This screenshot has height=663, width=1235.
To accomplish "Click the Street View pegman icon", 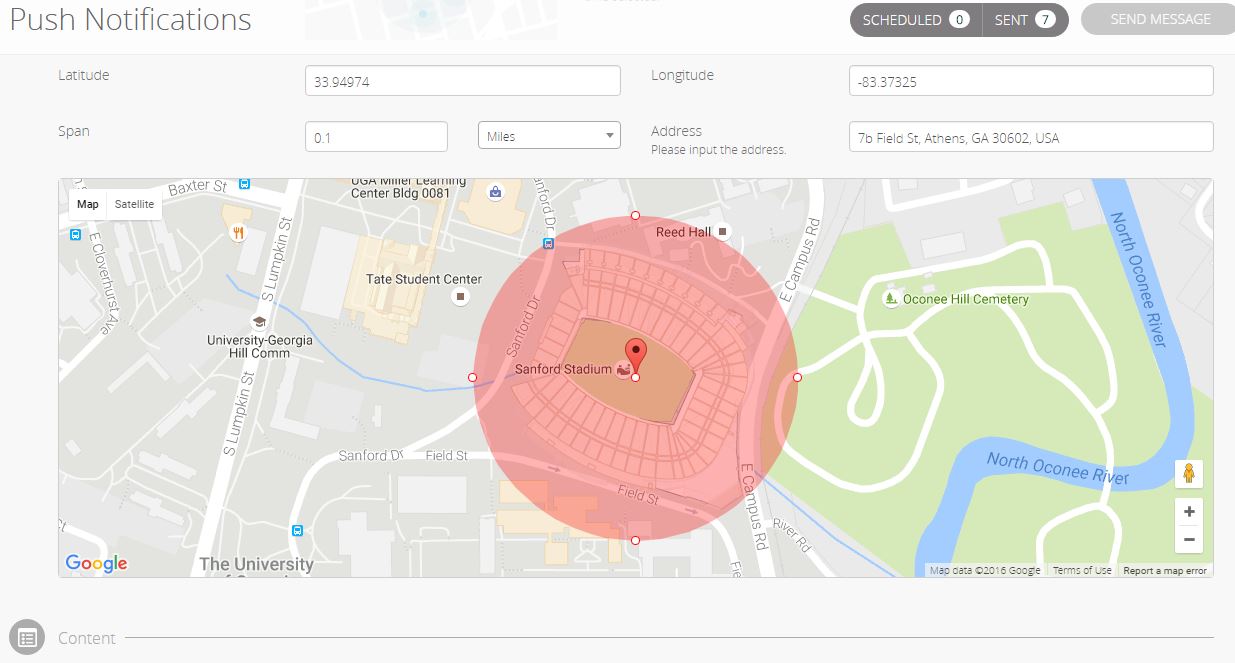I will click(1189, 473).
